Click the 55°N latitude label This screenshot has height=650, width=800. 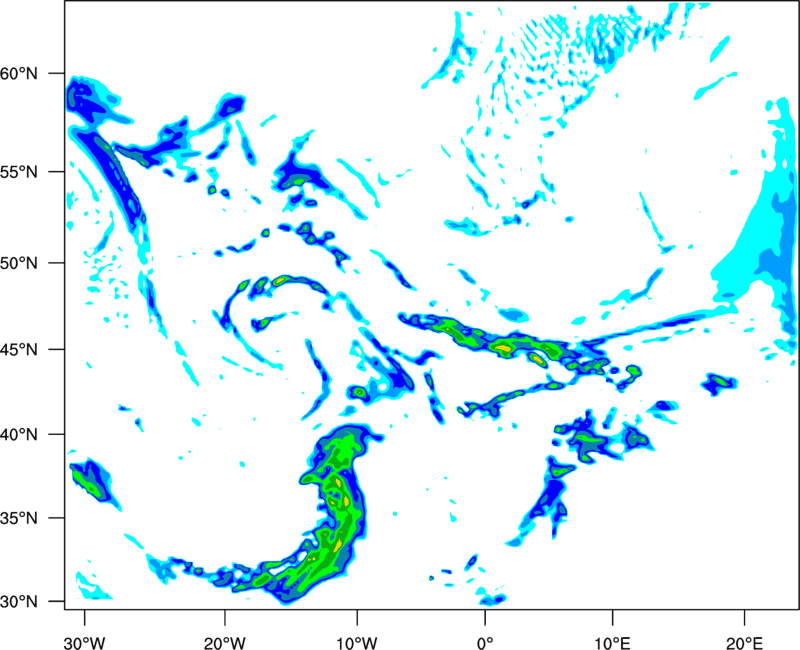coord(19,172)
